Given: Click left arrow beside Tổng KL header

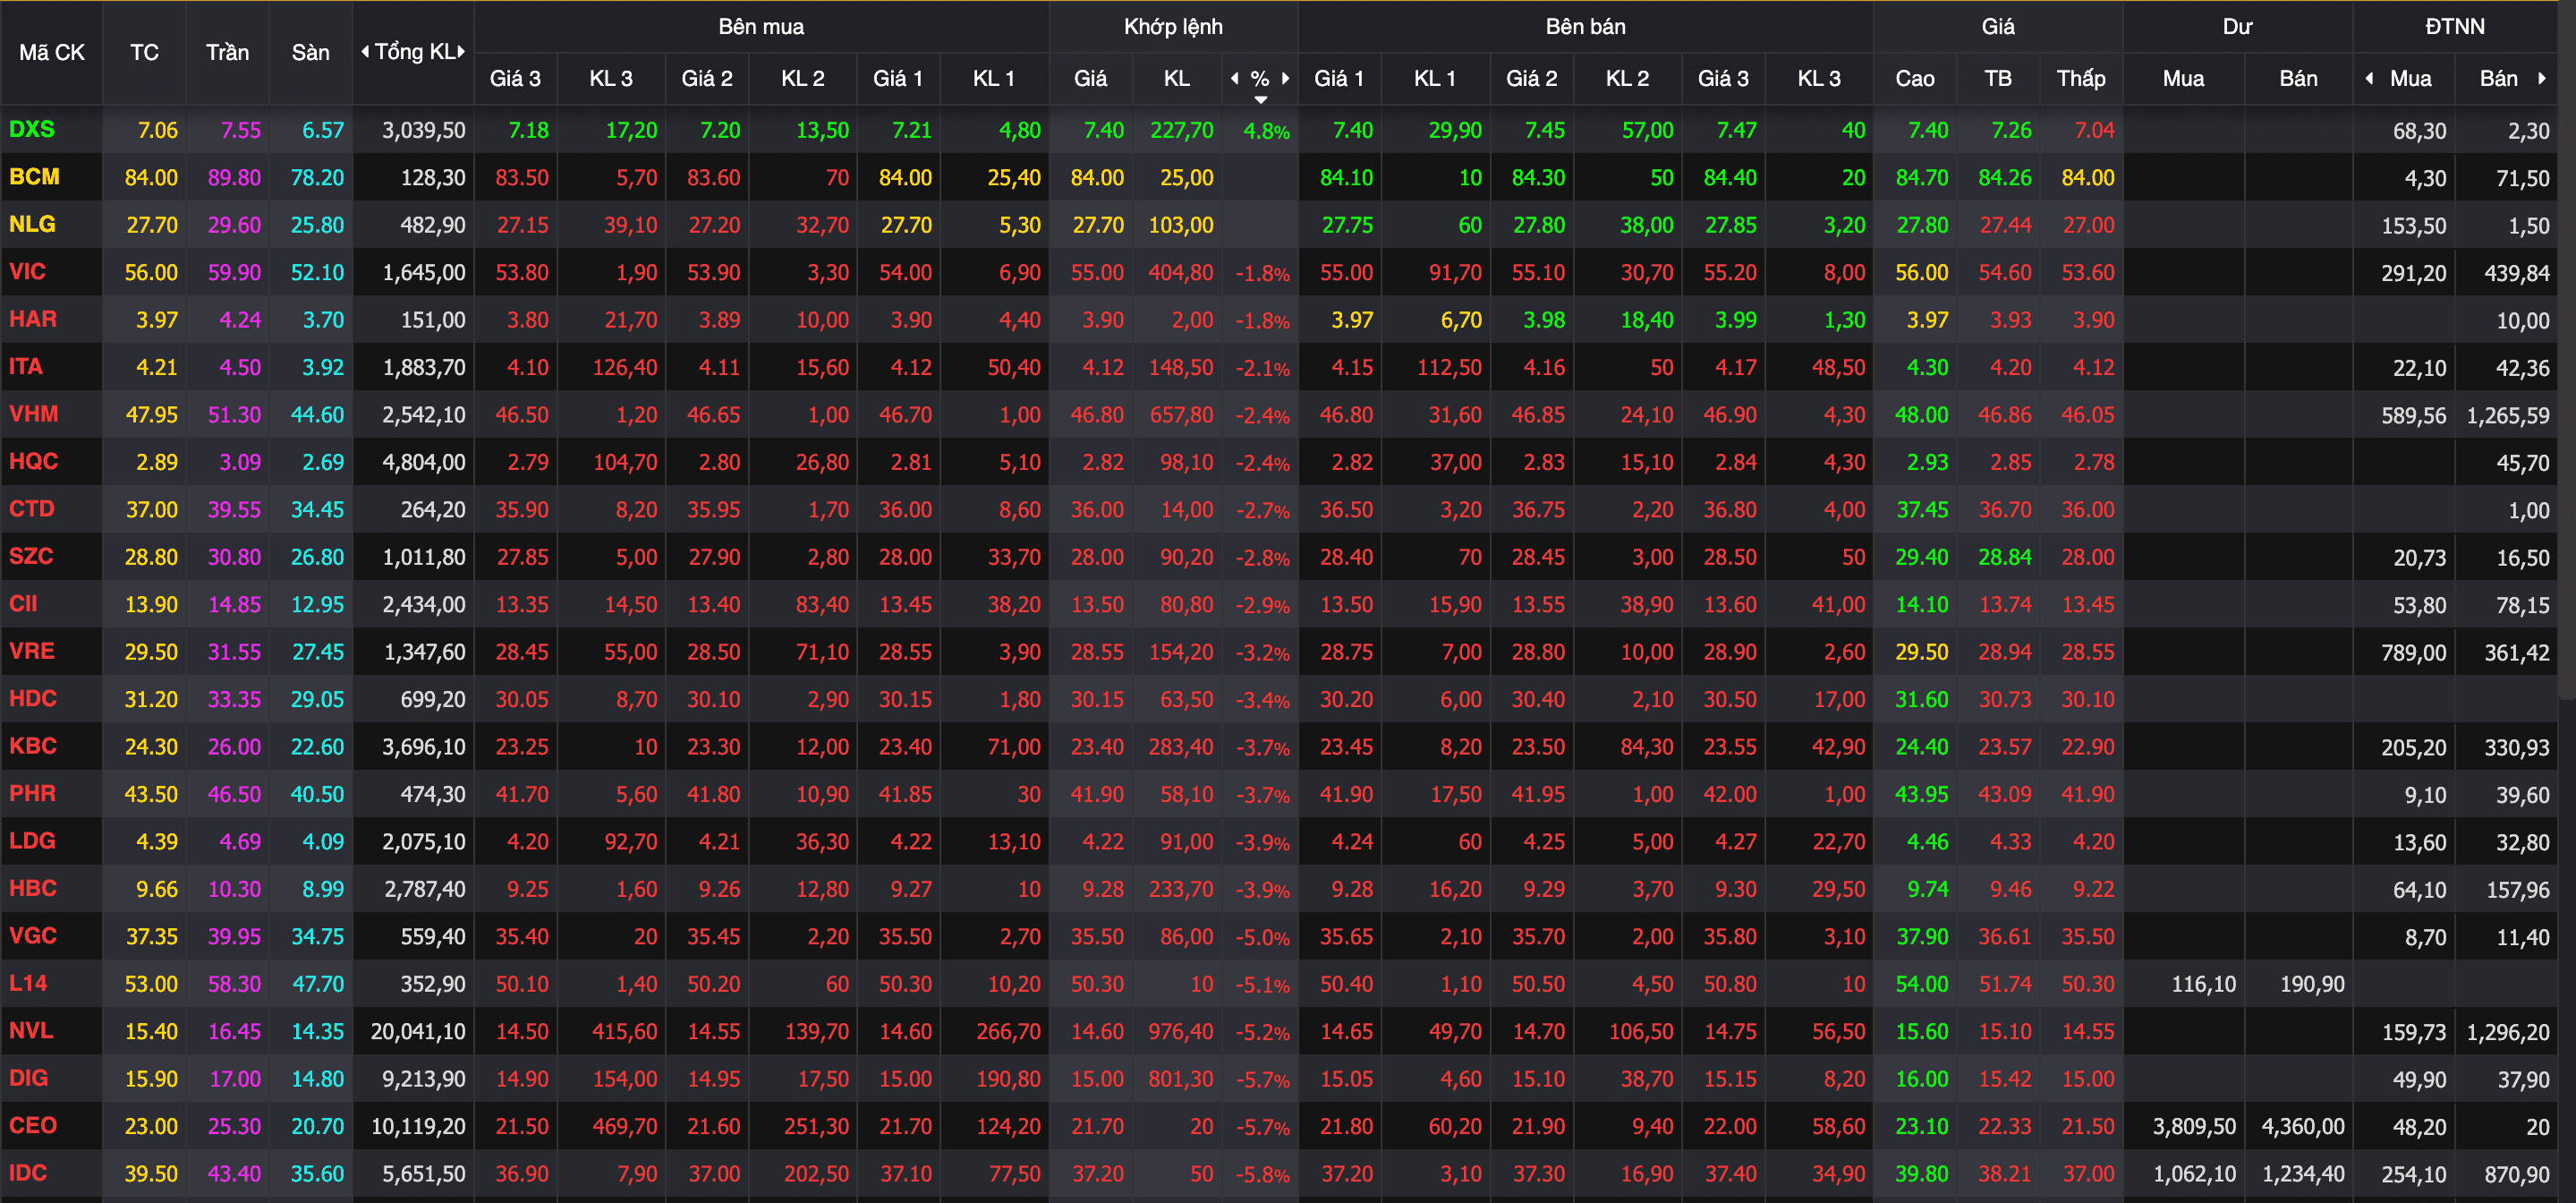Looking at the screenshot, I should pos(365,52).
